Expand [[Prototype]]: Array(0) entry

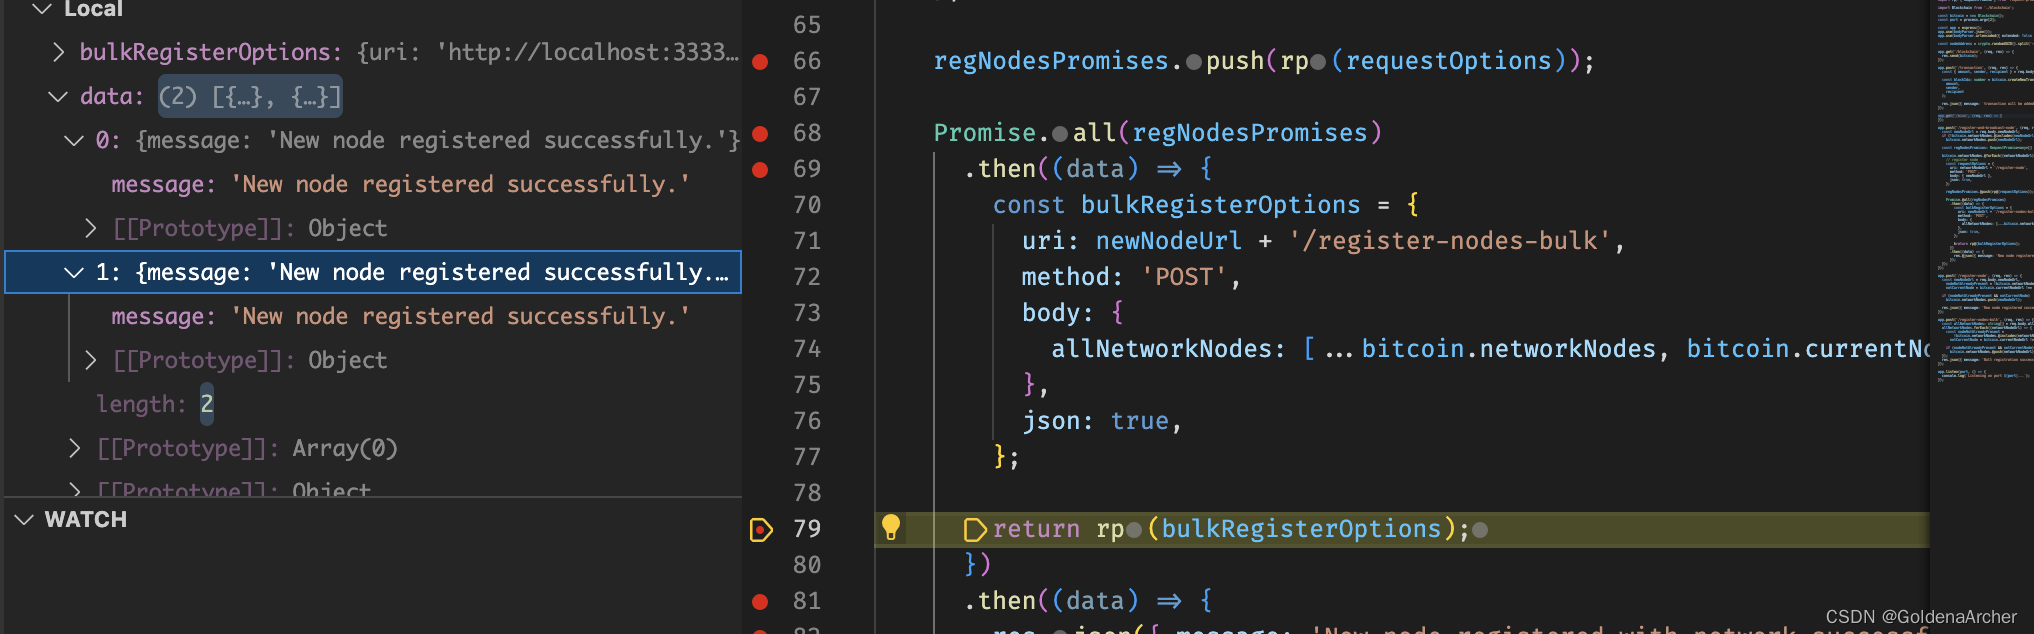click(x=75, y=449)
